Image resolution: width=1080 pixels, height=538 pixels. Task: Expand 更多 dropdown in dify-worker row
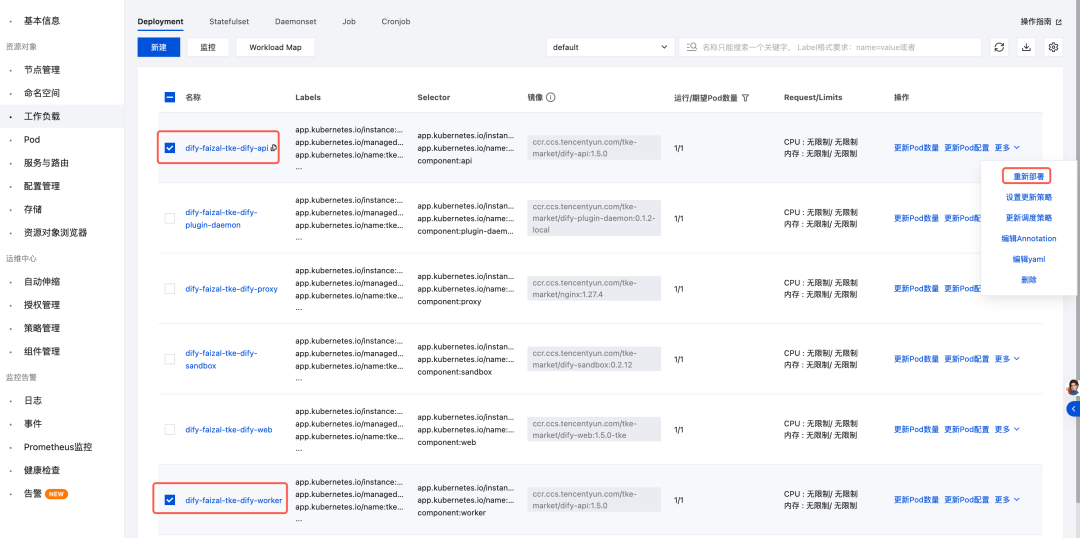pos(1007,499)
